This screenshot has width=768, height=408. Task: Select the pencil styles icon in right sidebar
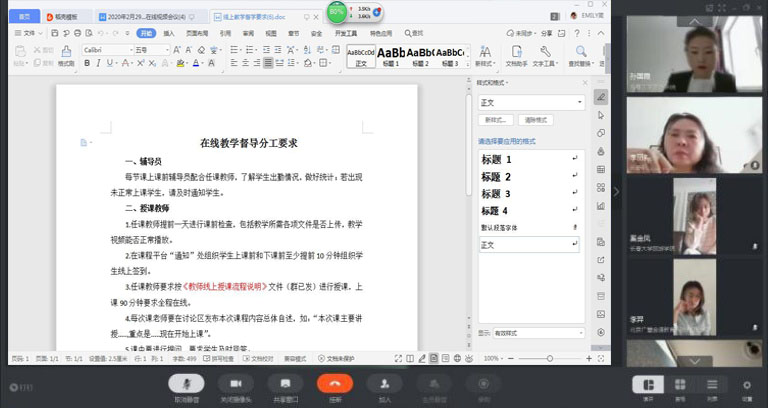click(x=602, y=97)
